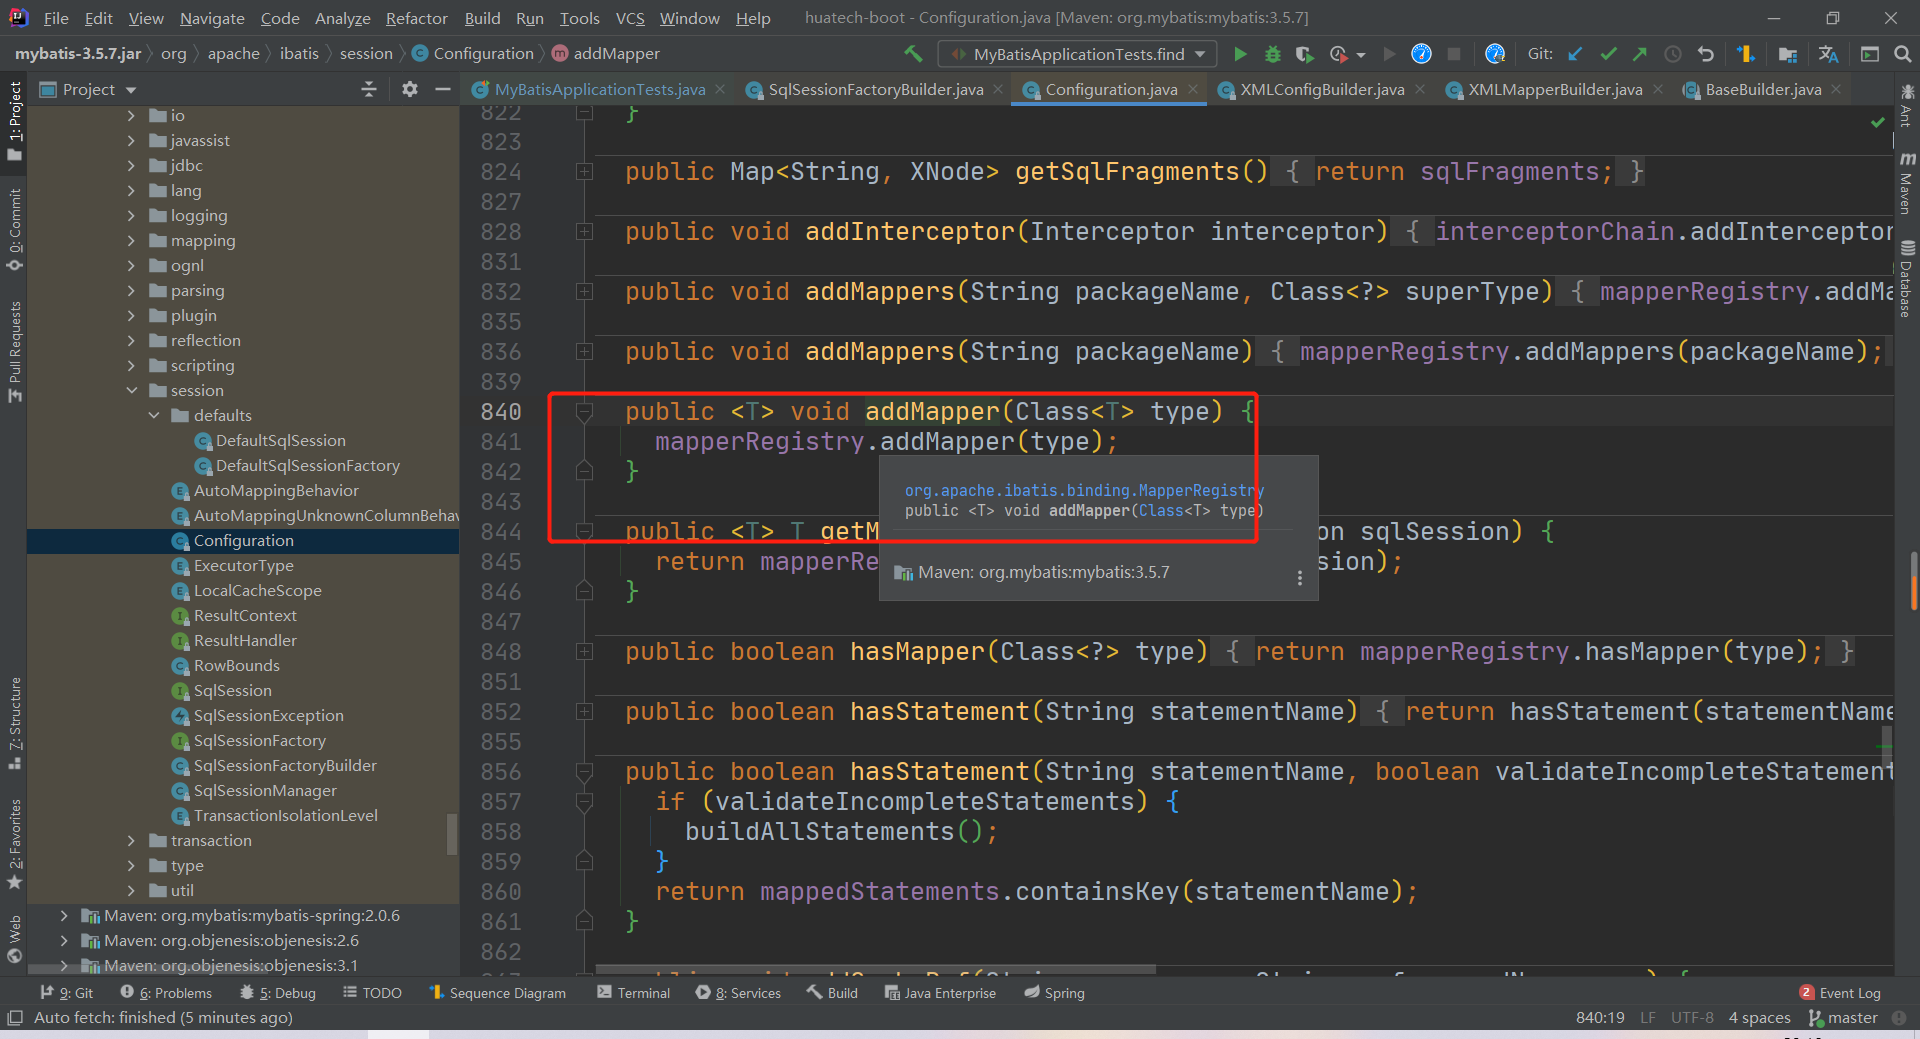Click the apache breadcrumb in navigation bar
The image size is (1920, 1039).
[233, 54]
